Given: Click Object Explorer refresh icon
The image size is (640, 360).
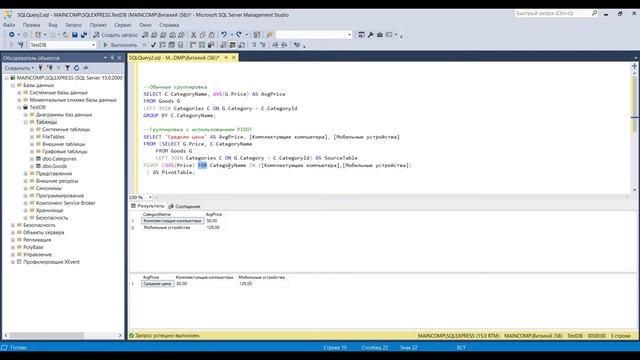Looking at the screenshot, I should [x=76, y=68].
